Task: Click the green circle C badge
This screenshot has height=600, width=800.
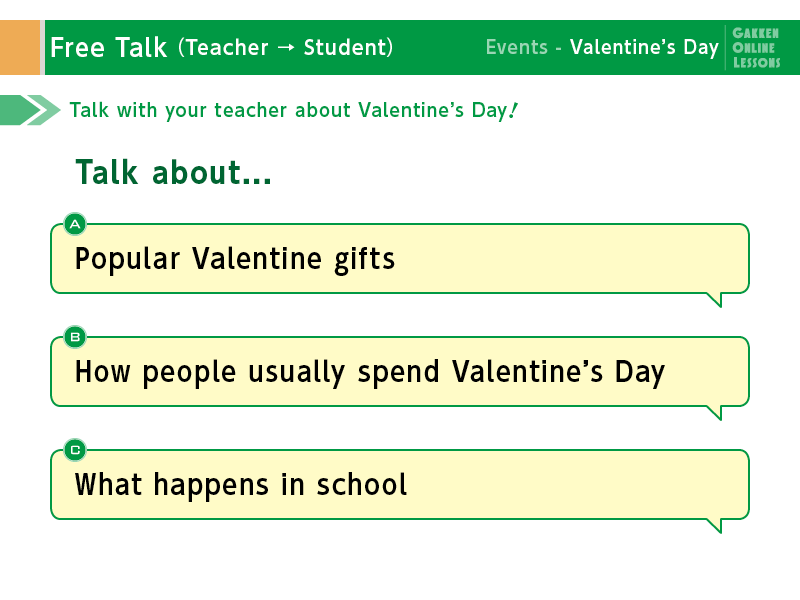Action: pos(75,451)
